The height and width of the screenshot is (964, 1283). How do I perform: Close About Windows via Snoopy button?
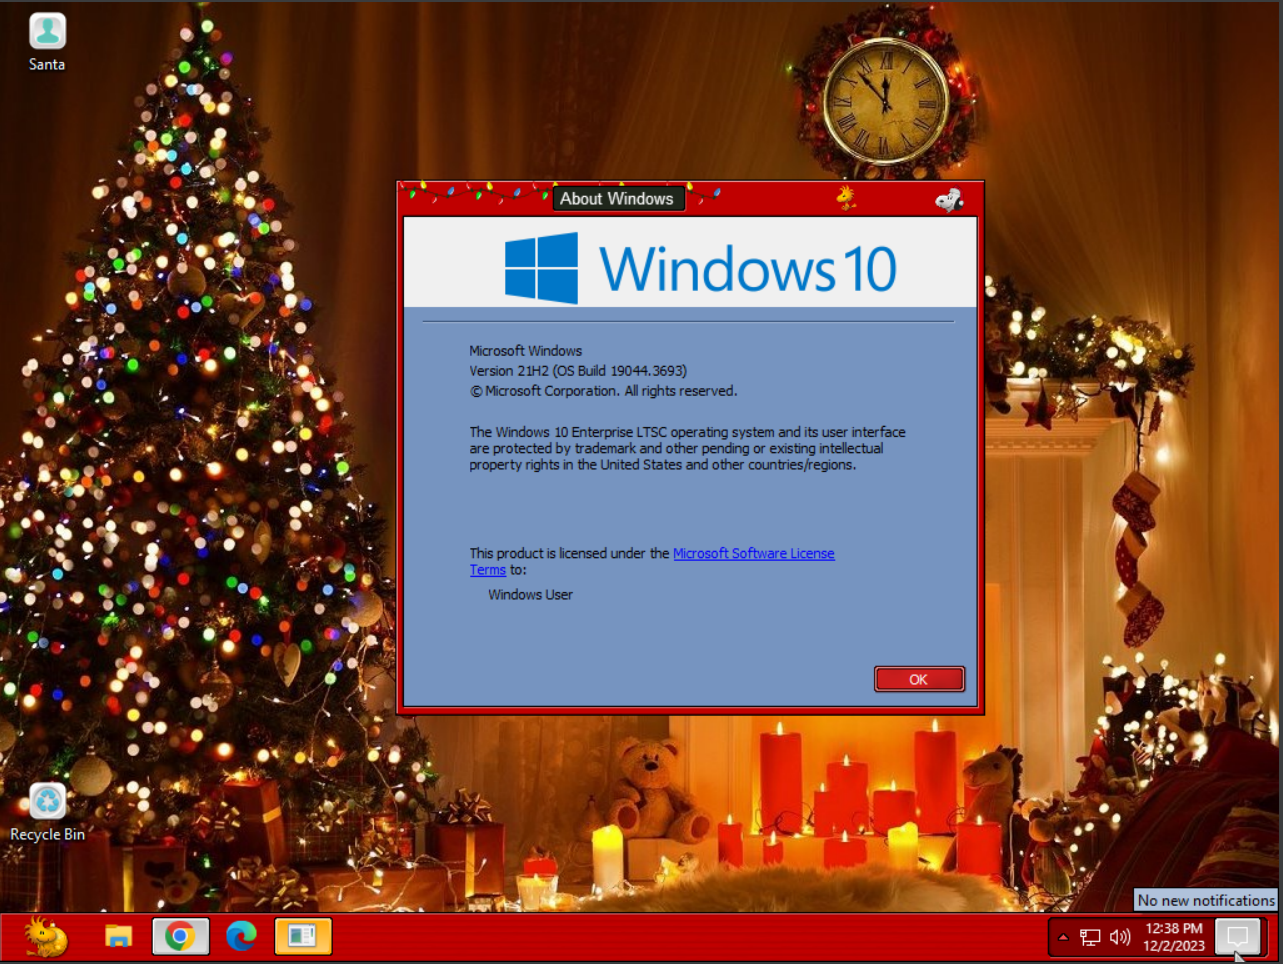[x=949, y=199]
